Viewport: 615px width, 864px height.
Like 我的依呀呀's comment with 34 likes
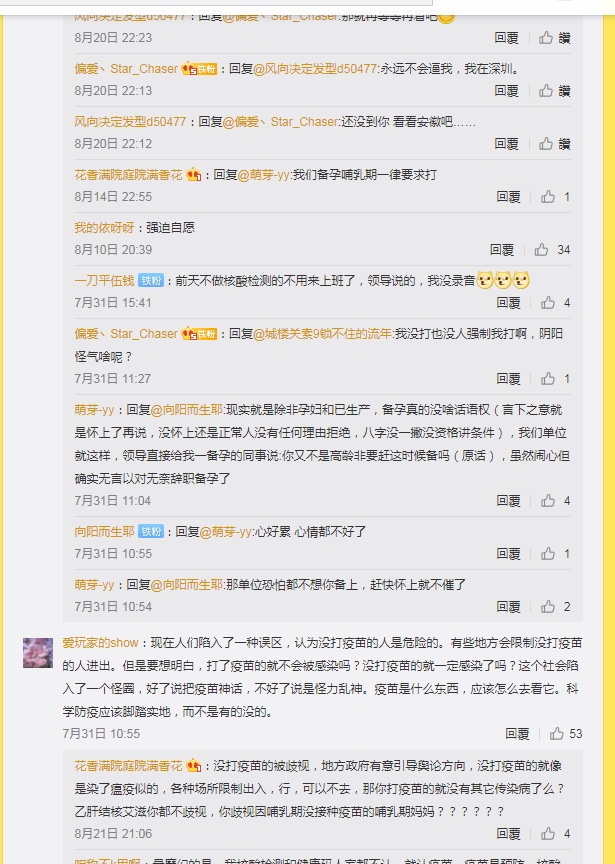click(541, 250)
